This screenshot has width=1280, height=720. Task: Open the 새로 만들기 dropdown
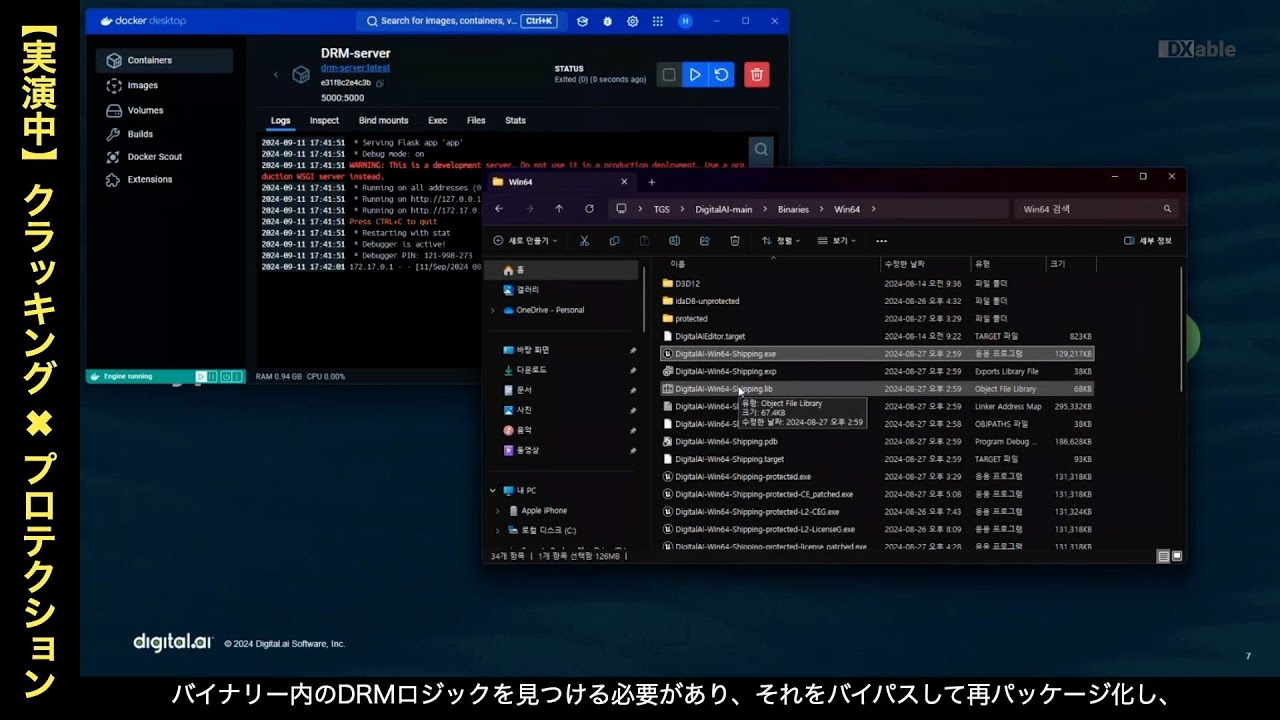525,241
